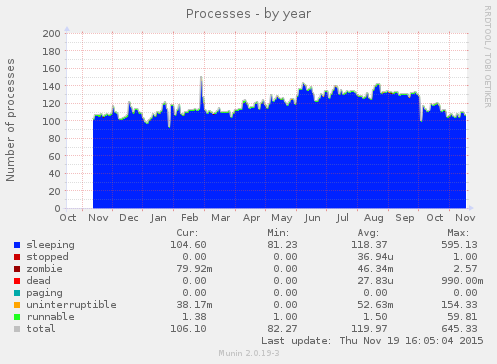497x364 pixels.
Task: Click the chart title 'Processes - by year'
Action: click(248, 14)
